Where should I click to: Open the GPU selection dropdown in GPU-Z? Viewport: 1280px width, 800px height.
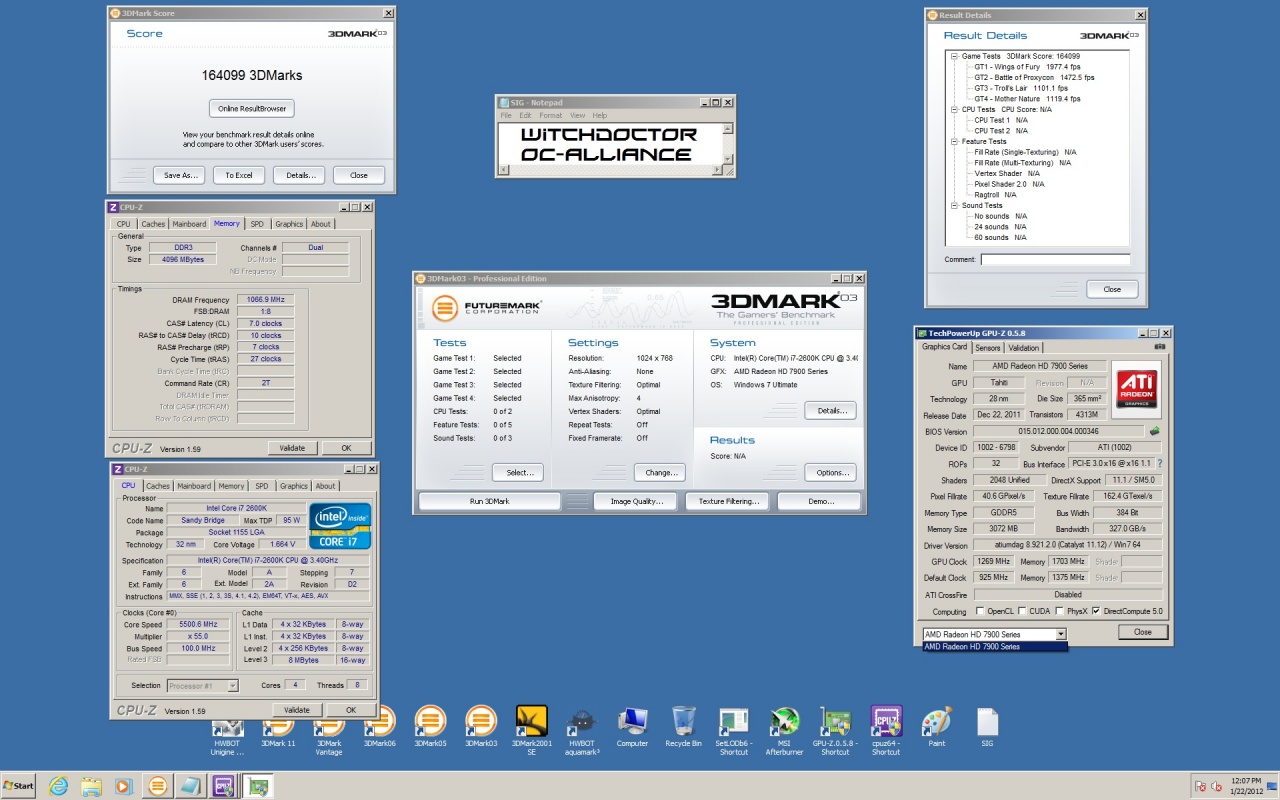coord(1061,634)
